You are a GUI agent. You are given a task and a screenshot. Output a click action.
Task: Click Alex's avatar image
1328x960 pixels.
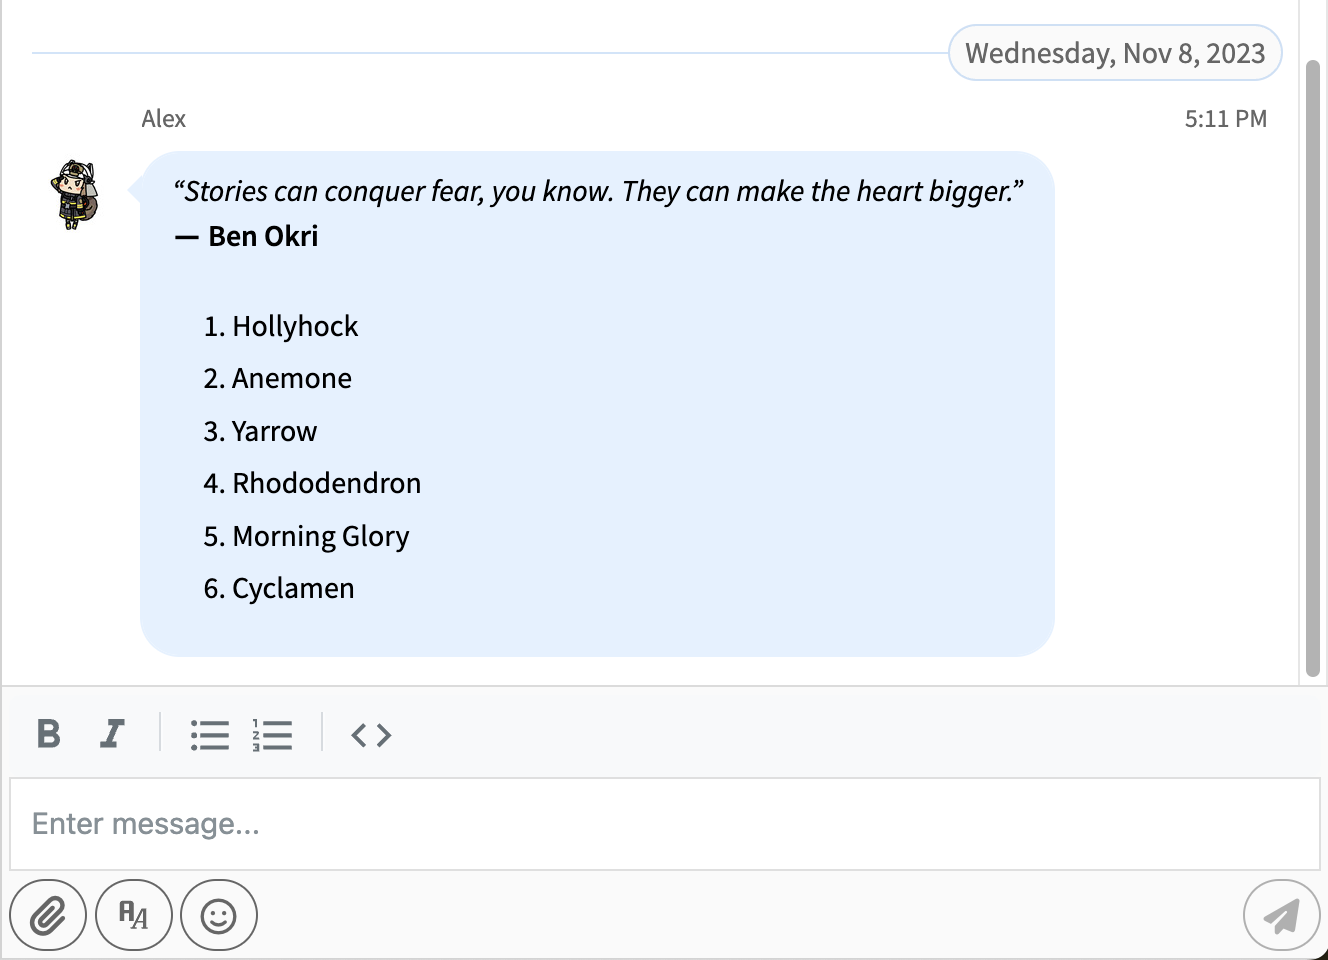point(75,194)
